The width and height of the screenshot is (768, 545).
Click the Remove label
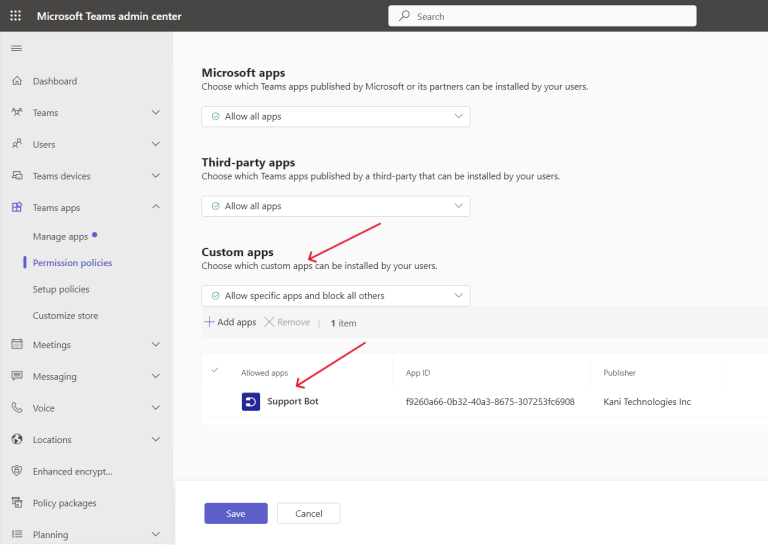[x=293, y=322]
